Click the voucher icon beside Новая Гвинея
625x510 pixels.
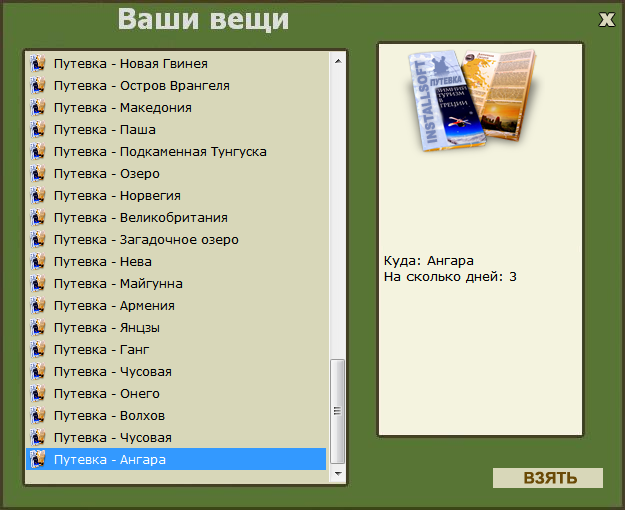(x=37, y=64)
